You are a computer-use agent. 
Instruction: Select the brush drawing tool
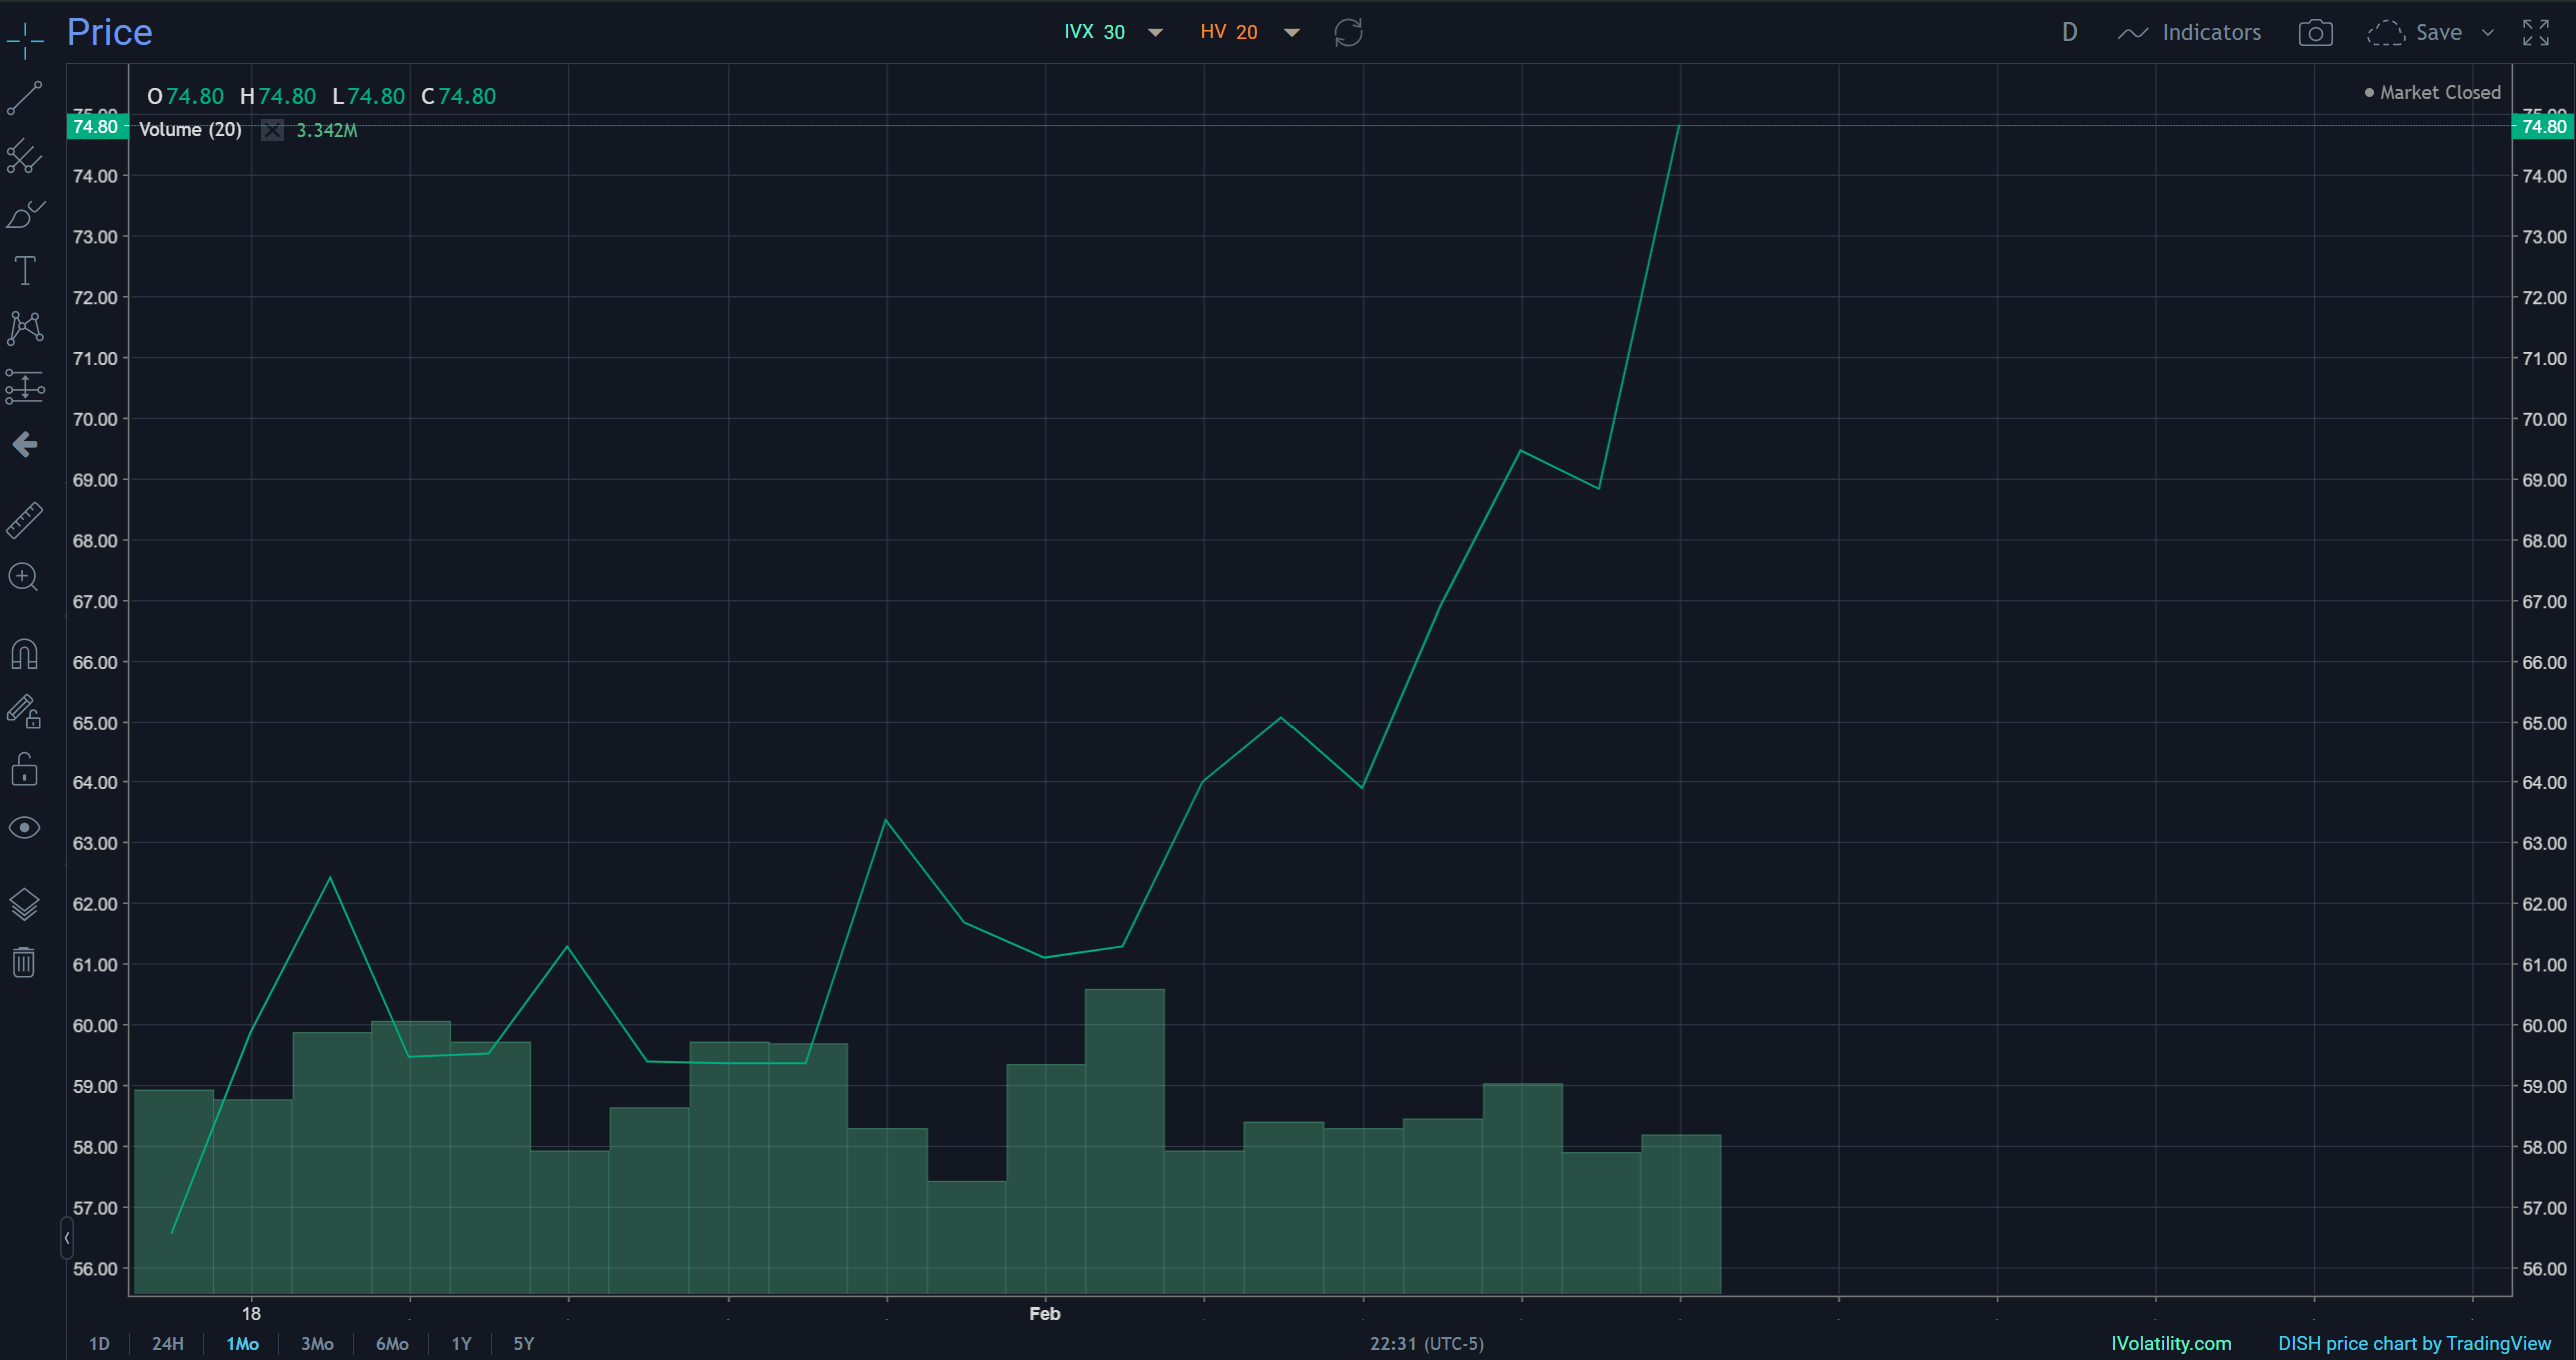[x=24, y=214]
